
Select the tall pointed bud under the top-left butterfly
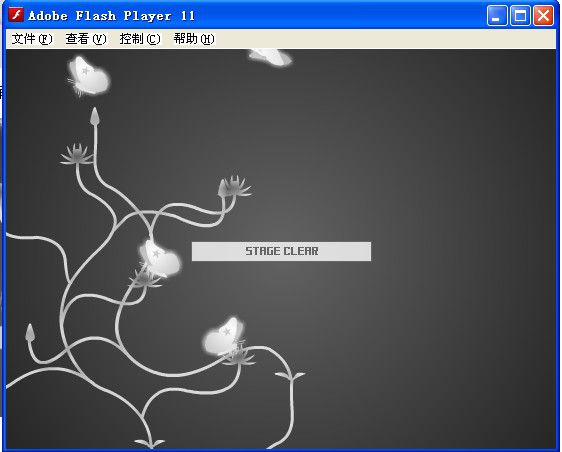pos(95,117)
